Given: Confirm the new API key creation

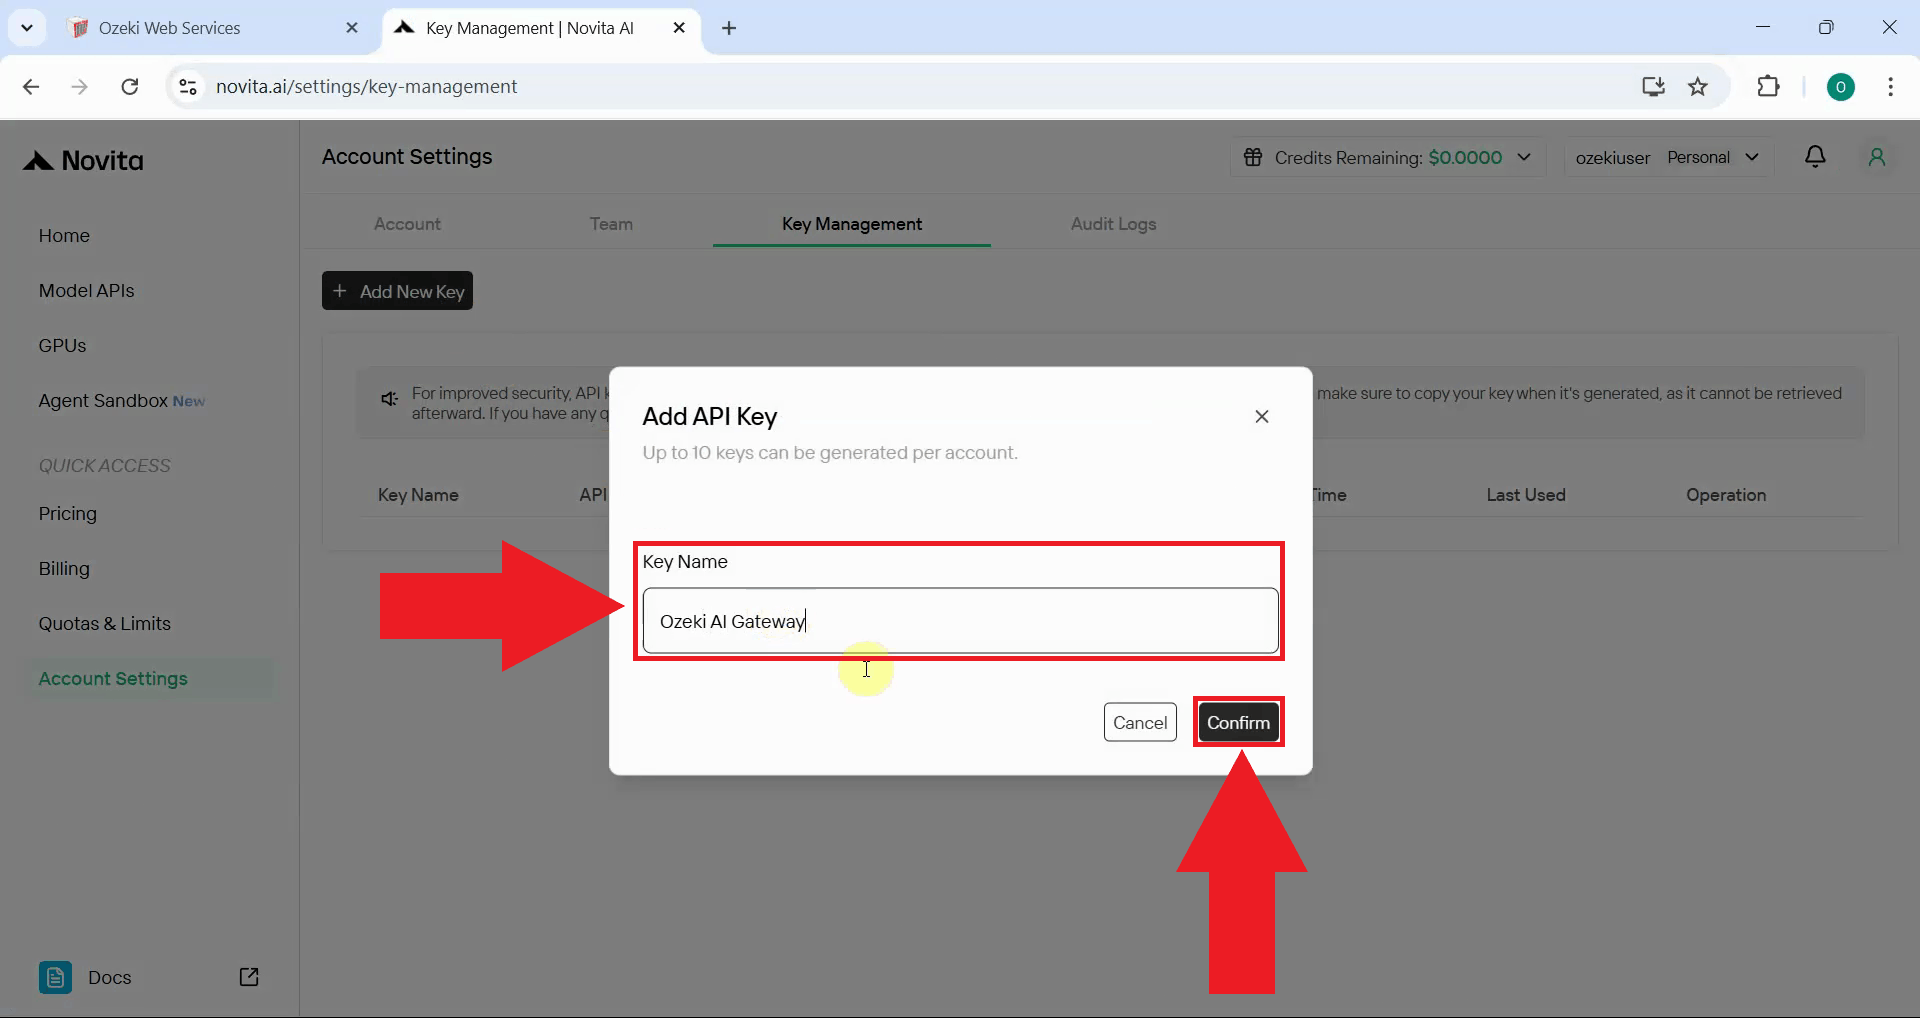Looking at the screenshot, I should click(1238, 722).
